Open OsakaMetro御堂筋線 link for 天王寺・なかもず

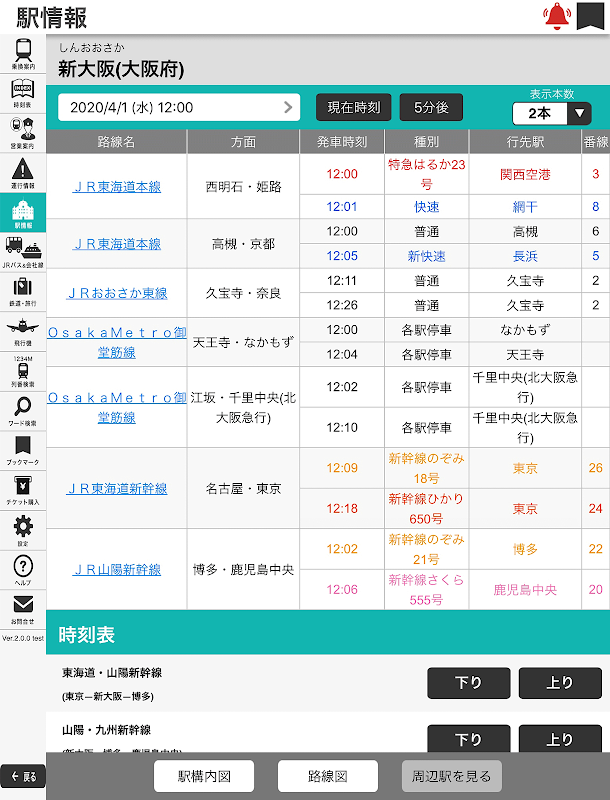point(117,342)
